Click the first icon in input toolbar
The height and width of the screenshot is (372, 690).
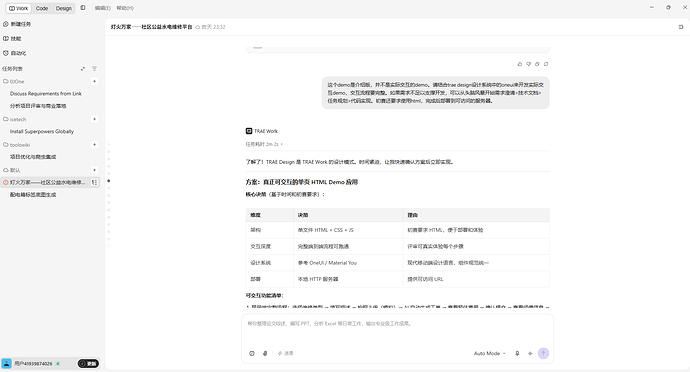pyautogui.click(x=252, y=353)
